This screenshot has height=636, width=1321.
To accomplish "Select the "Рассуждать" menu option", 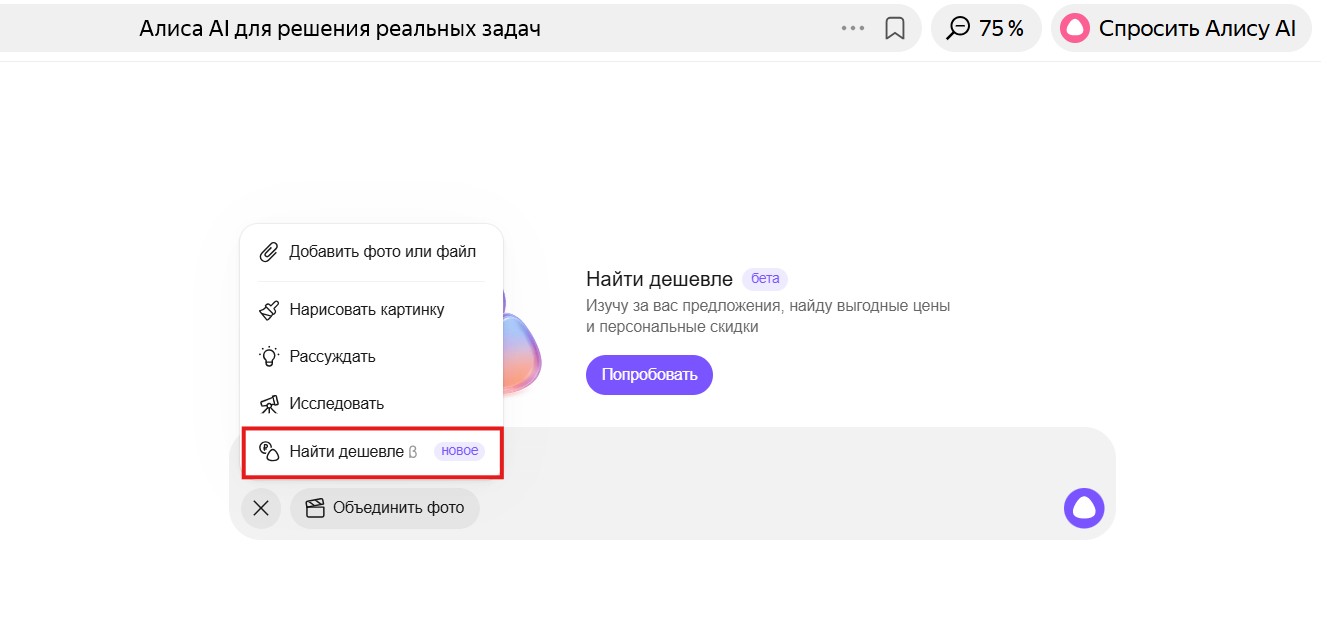I will [332, 357].
